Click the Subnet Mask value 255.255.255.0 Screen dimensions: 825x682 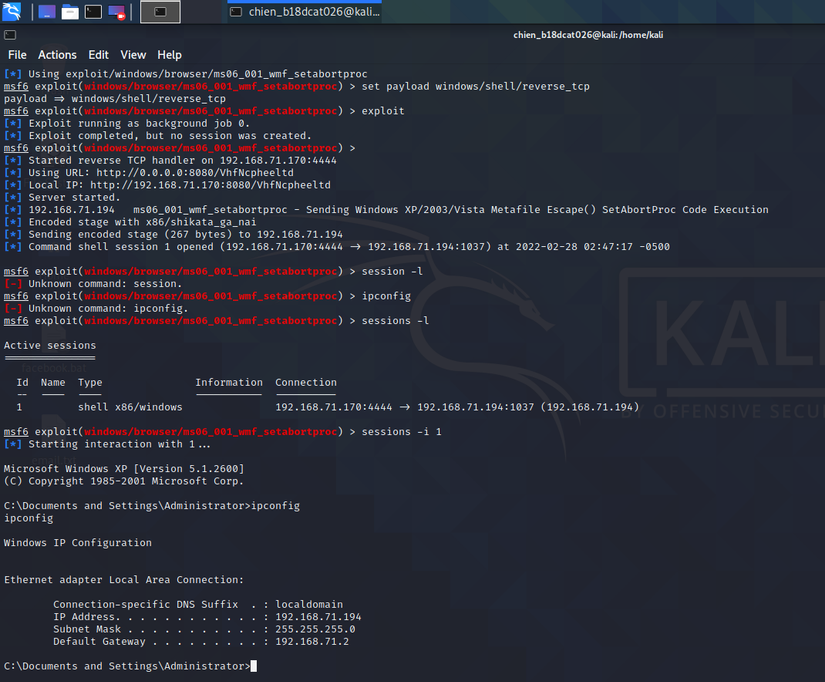(315, 629)
